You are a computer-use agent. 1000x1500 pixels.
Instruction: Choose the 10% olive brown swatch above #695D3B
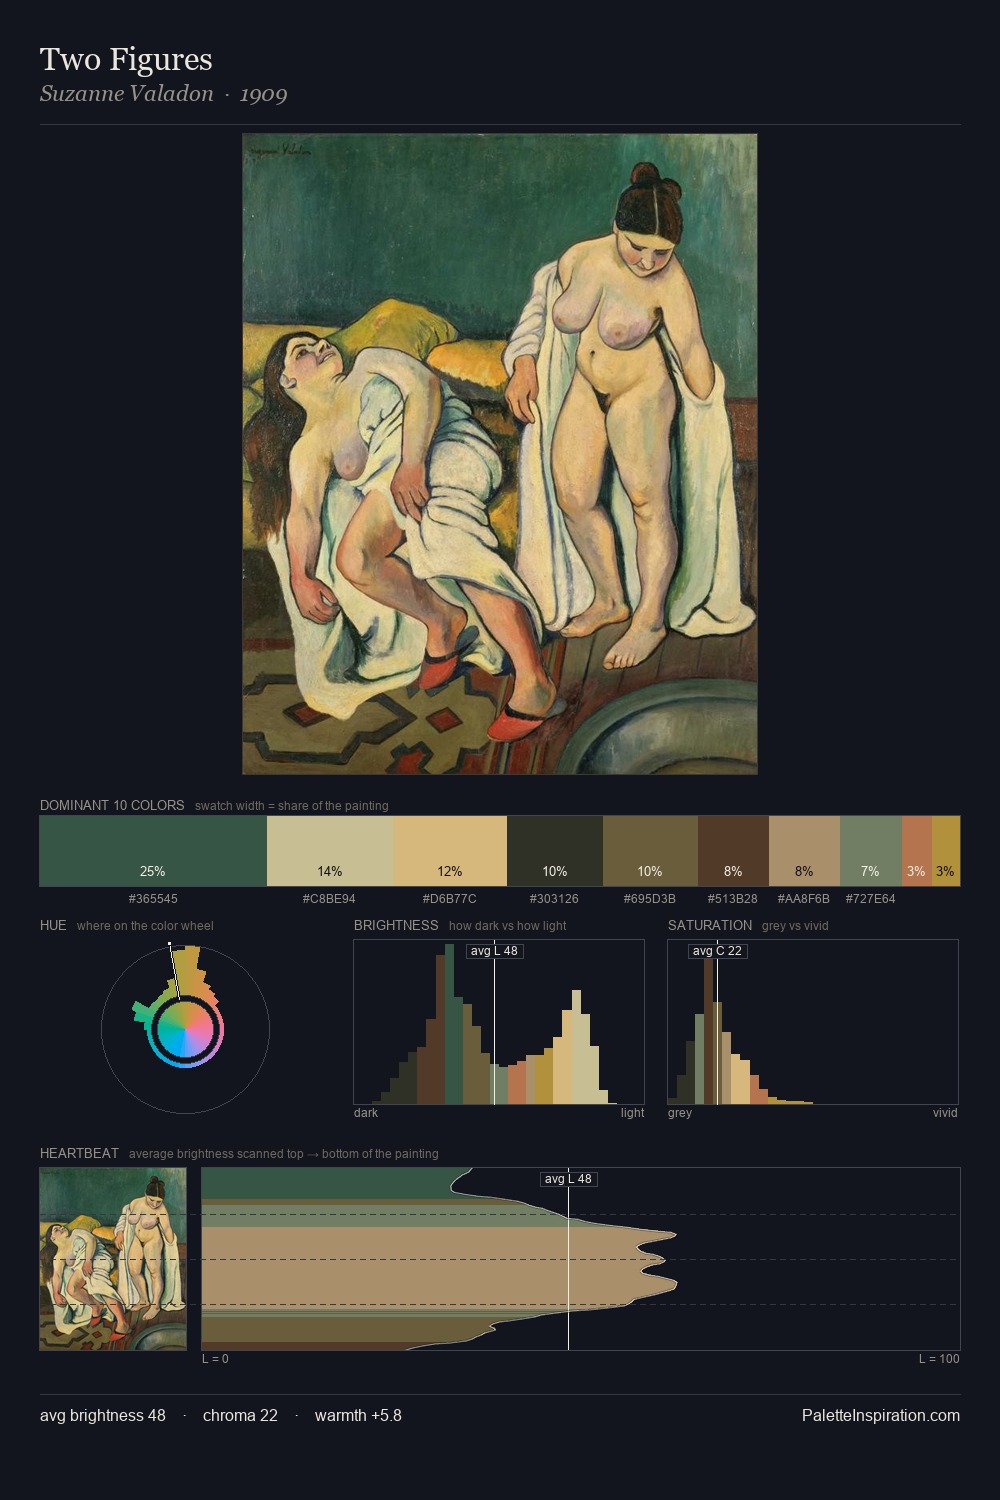click(650, 851)
